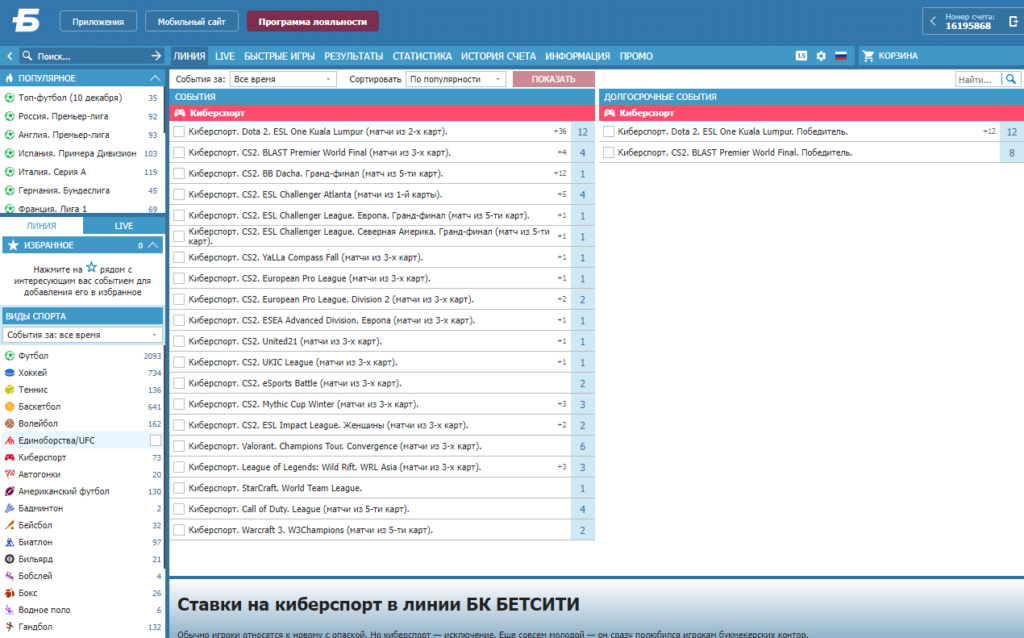Image resolution: width=1024 pixels, height=638 pixels.
Task: Select the Бейсбол icon
Action: pos(10,526)
